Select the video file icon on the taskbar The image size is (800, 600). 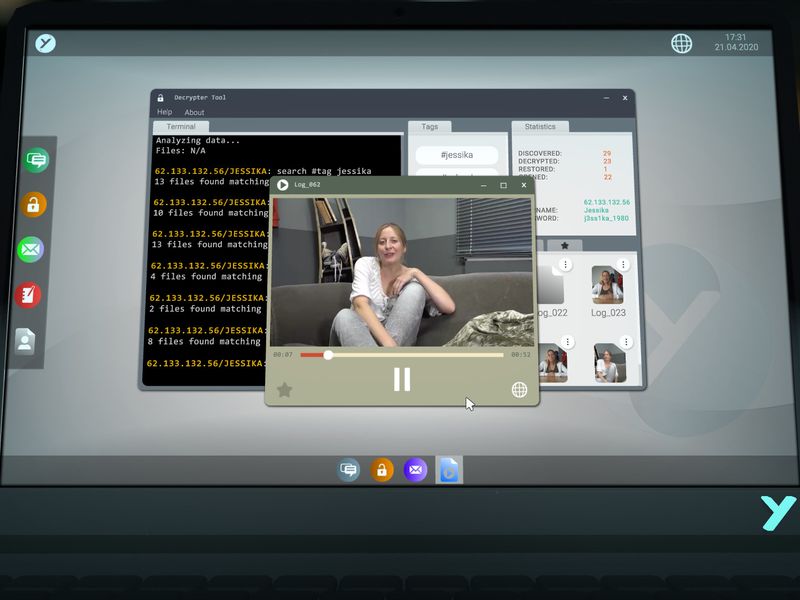pos(449,469)
